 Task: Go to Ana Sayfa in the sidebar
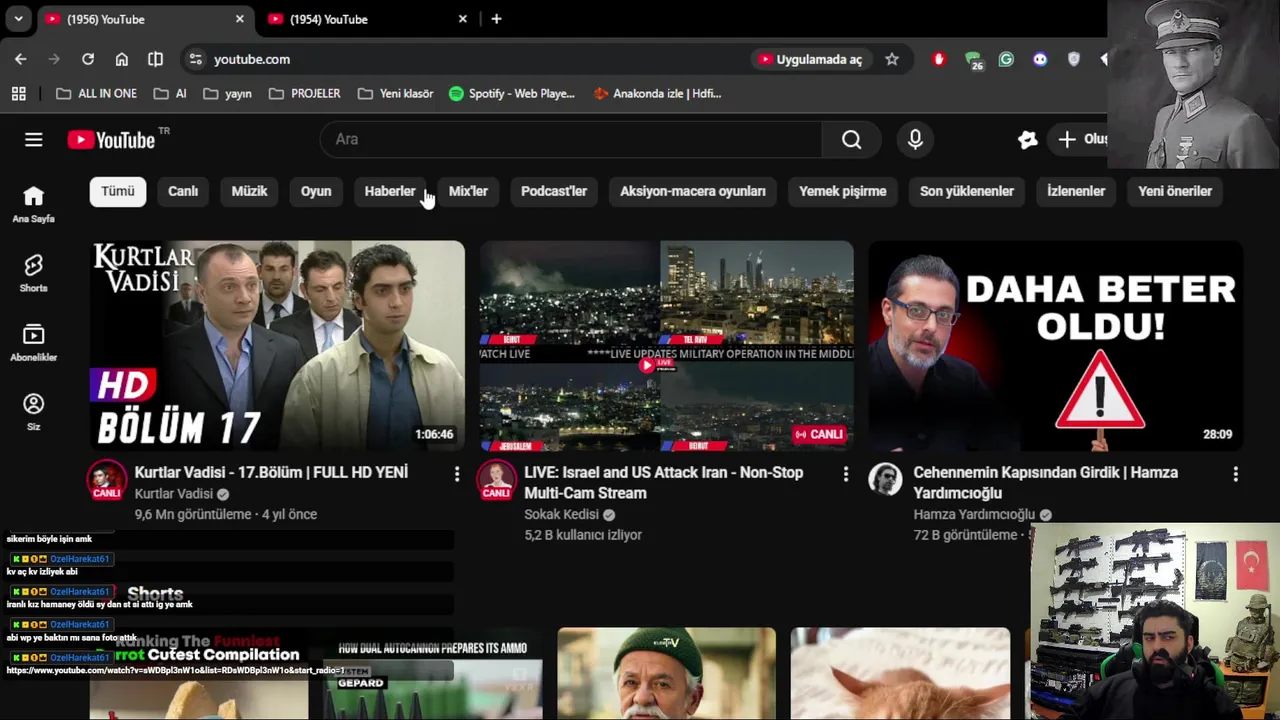[x=34, y=204]
